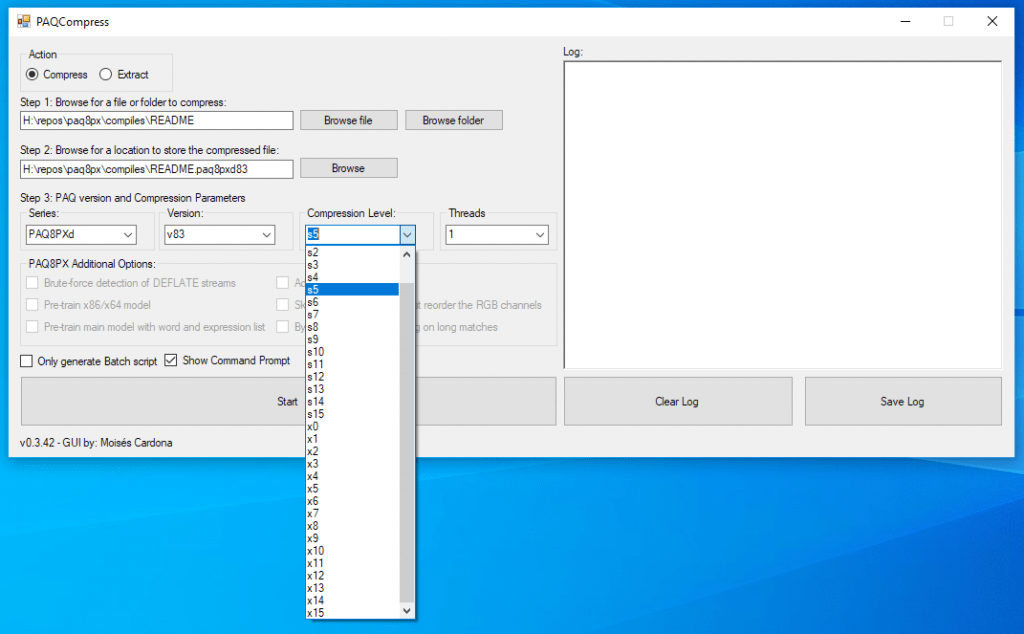Click the Browse folder button

click(x=454, y=120)
